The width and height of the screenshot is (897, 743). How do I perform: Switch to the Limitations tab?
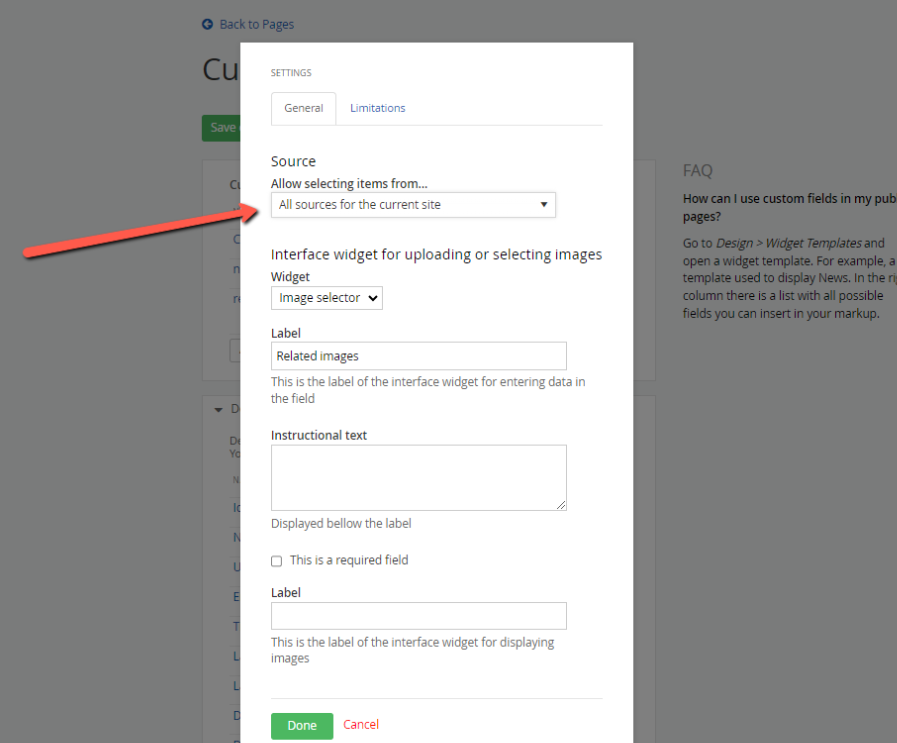pyautogui.click(x=378, y=108)
